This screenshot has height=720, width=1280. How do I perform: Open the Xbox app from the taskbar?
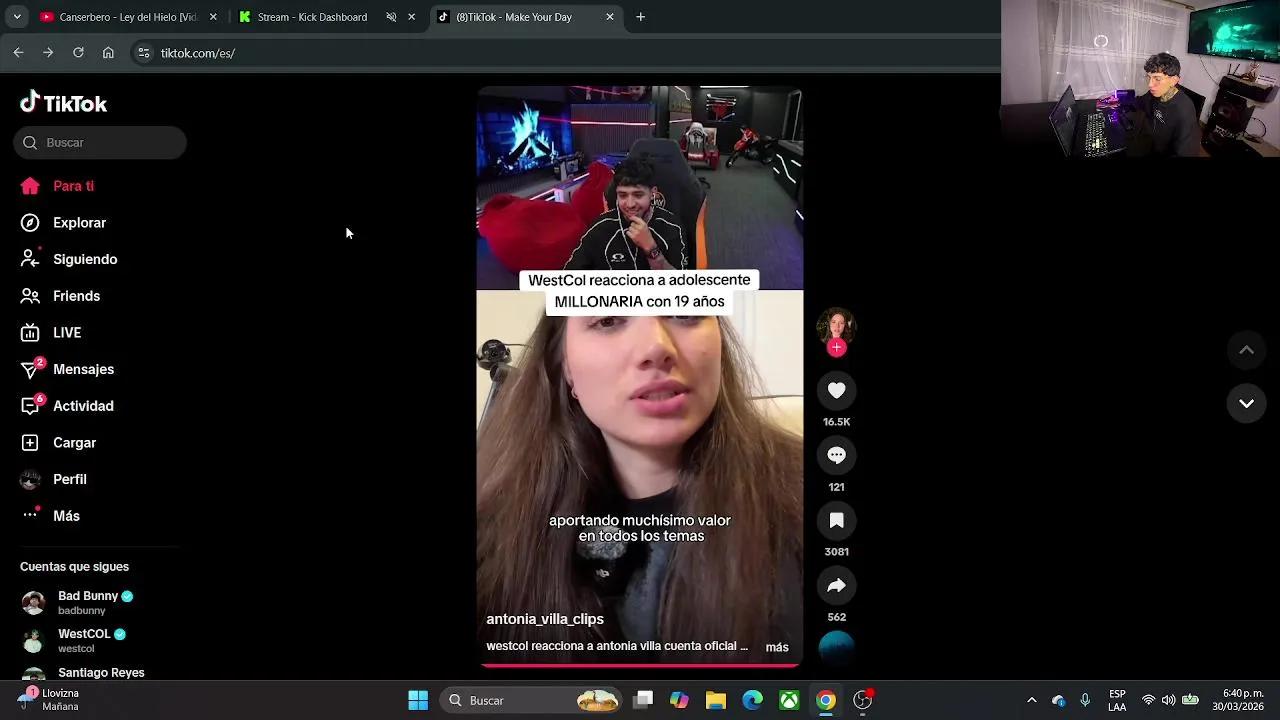[789, 700]
